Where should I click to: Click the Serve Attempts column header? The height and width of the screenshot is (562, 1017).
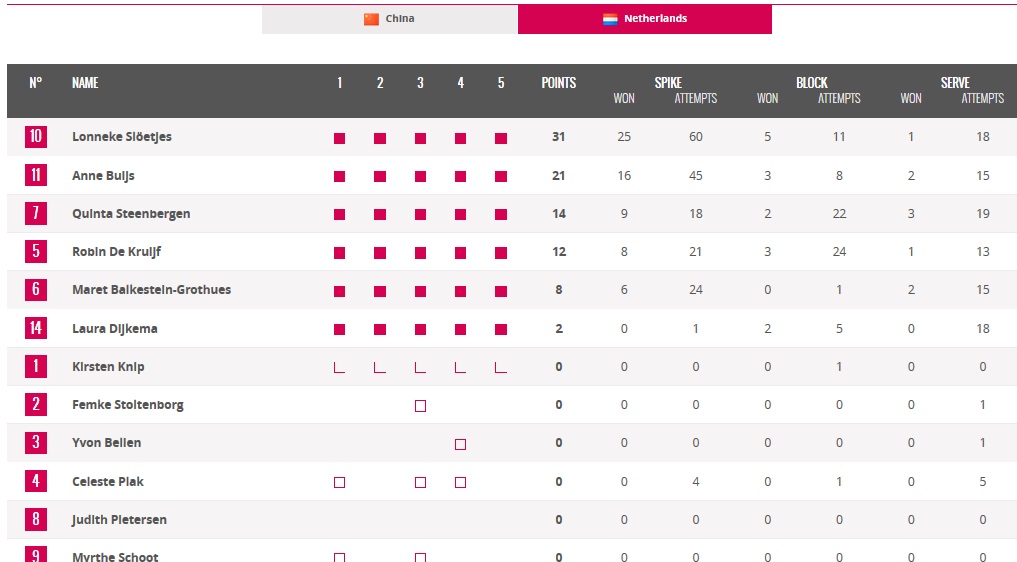tap(982, 98)
